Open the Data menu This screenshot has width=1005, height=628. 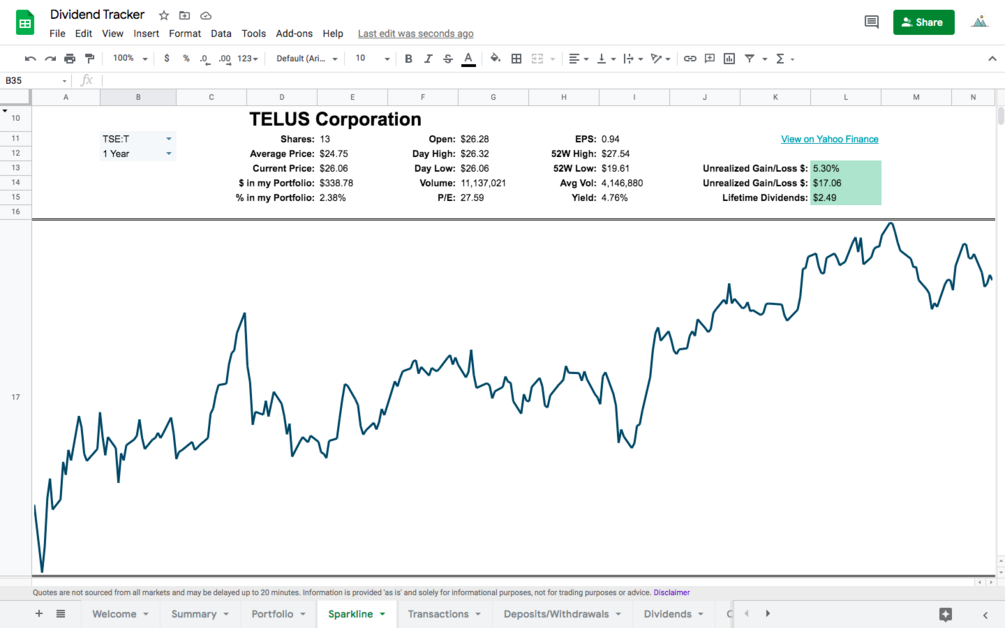(x=221, y=33)
